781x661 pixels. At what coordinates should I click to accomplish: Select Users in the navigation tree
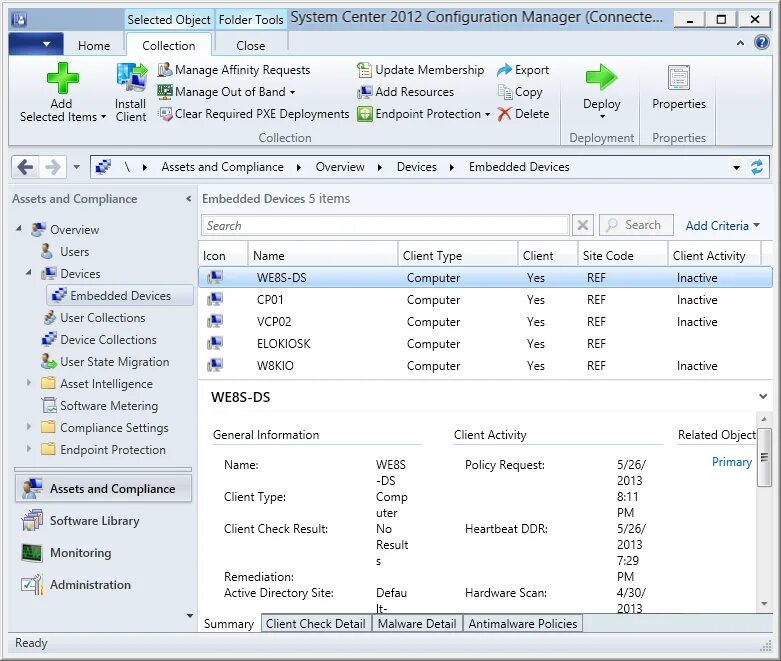pyautogui.click(x=75, y=252)
